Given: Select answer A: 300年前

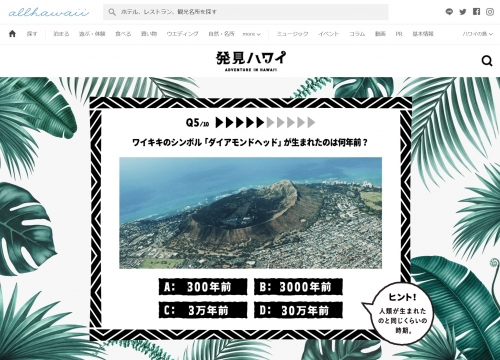Looking at the screenshot, I should tap(203, 287).
